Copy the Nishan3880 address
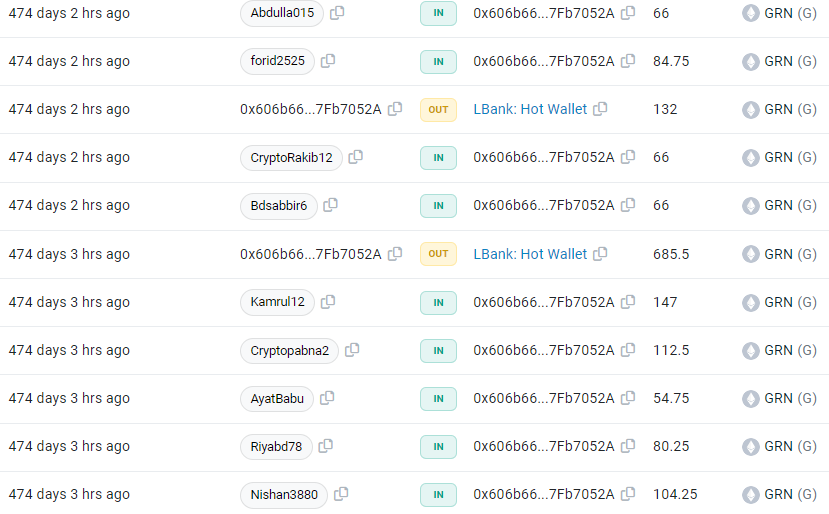 (x=341, y=494)
